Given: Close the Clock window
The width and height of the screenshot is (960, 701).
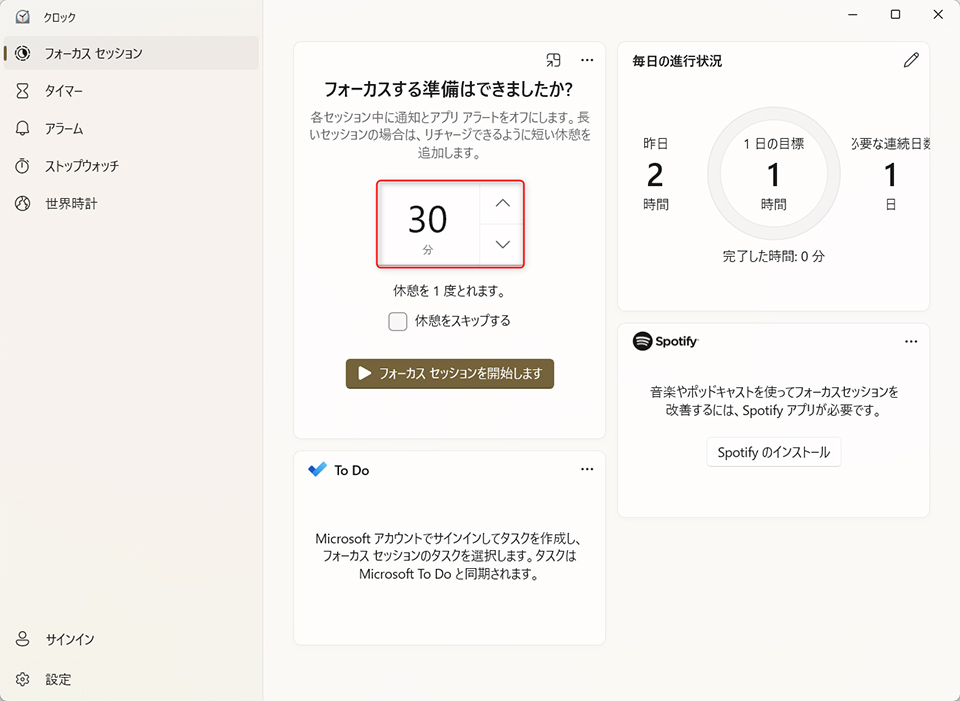Looking at the screenshot, I should (x=938, y=14).
